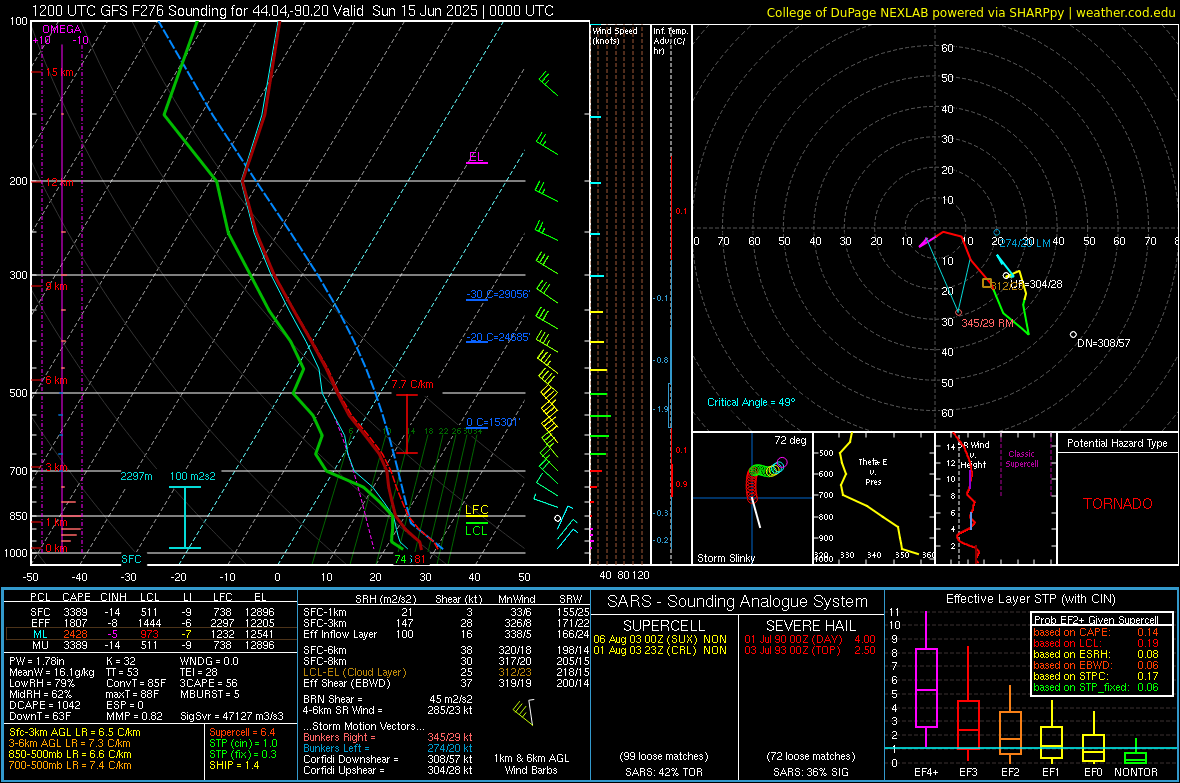Click the 'based on STPC:' probability row
This screenshot has height=783, width=1180.
1096,676
